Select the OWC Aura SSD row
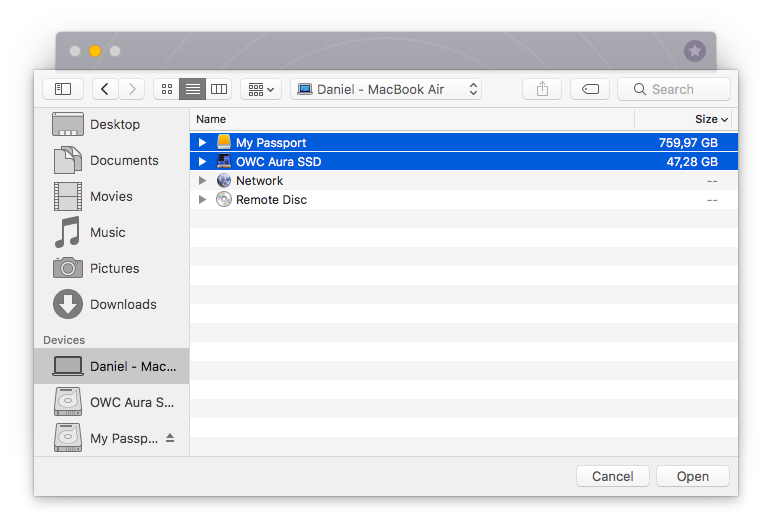Image resolution: width=772 pixels, height=517 pixels. [464, 162]
